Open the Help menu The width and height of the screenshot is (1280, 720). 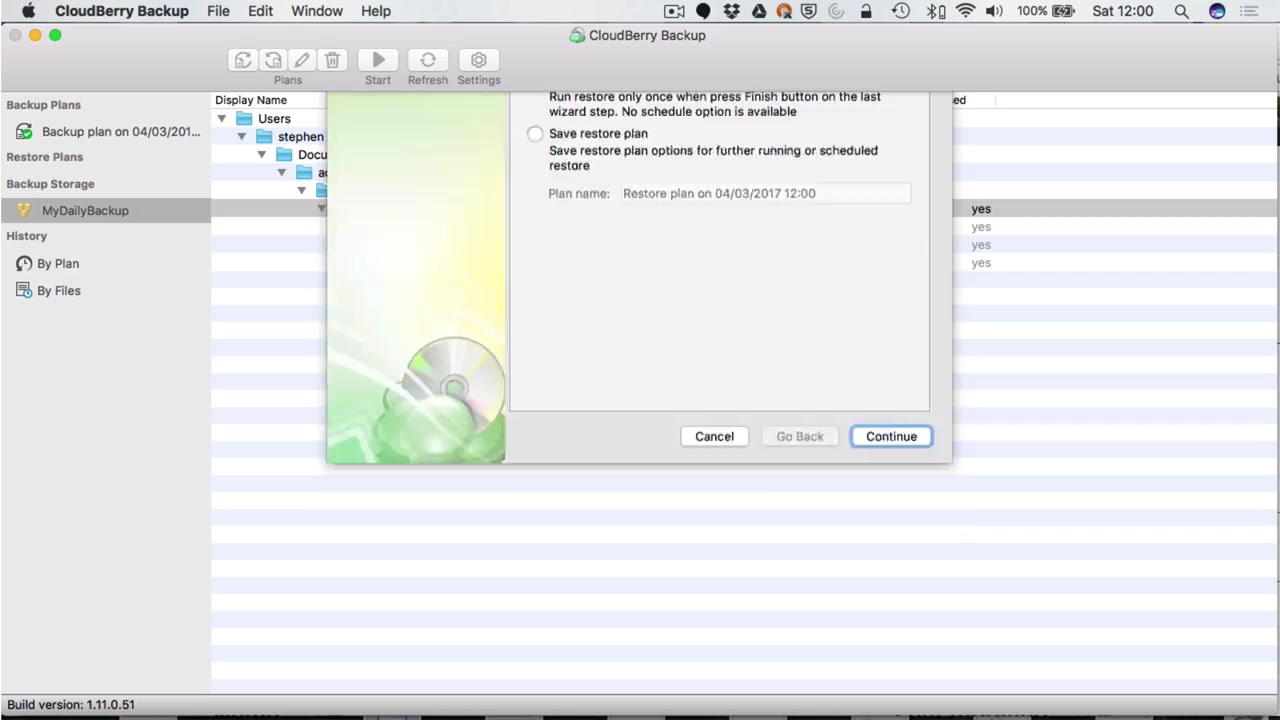376,11
